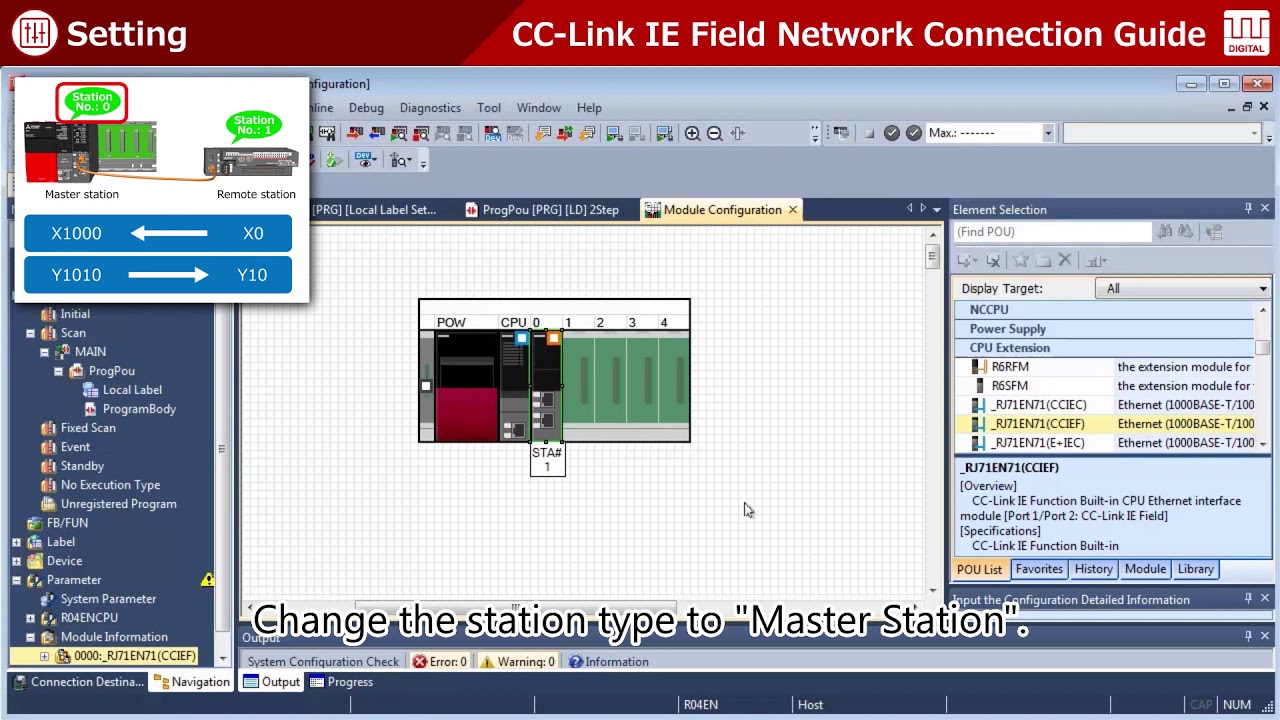The width and height of the screenshot is (1280, 720).
Task: Collapse the Scan tree node
Action: [30, 333]
